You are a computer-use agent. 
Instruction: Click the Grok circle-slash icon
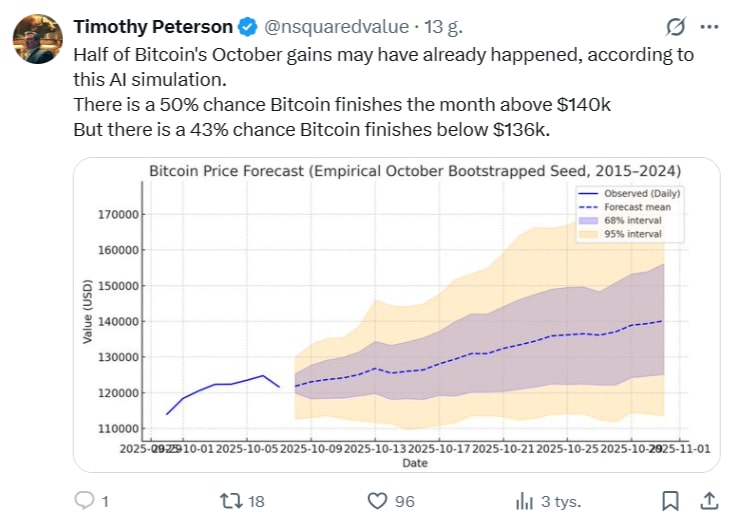(x=674, y=27)
